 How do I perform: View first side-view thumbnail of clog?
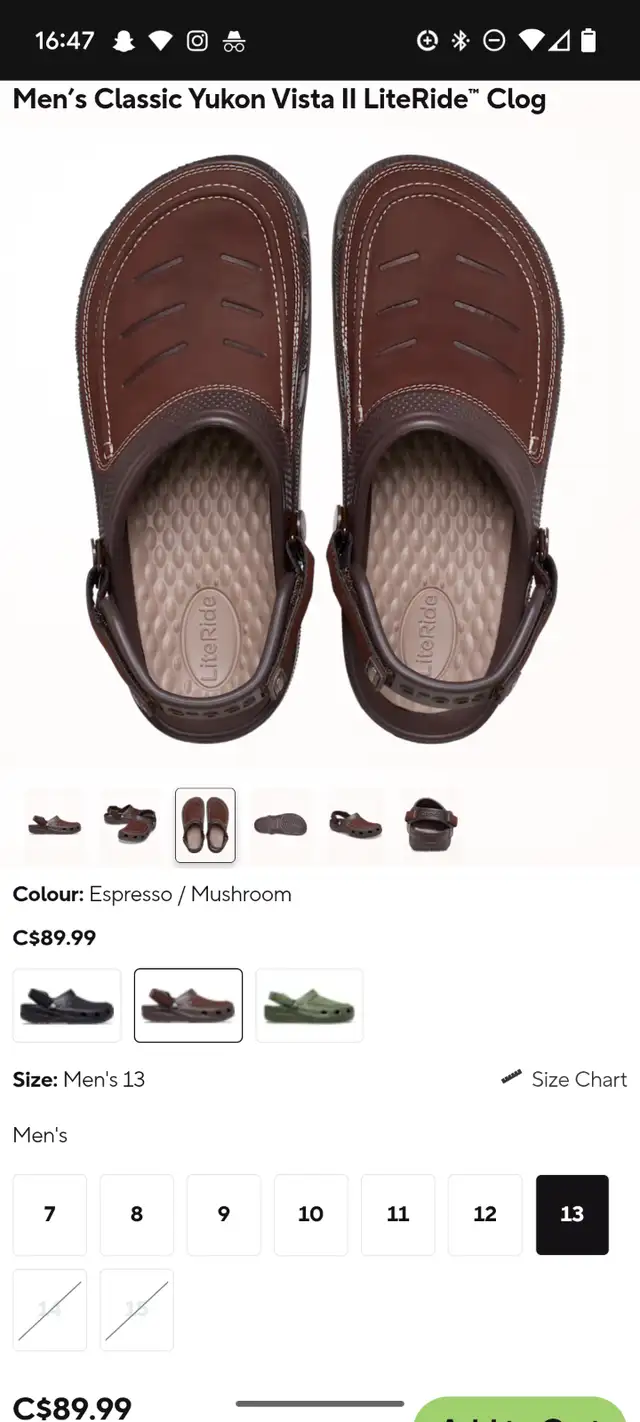tap(54, 825)
